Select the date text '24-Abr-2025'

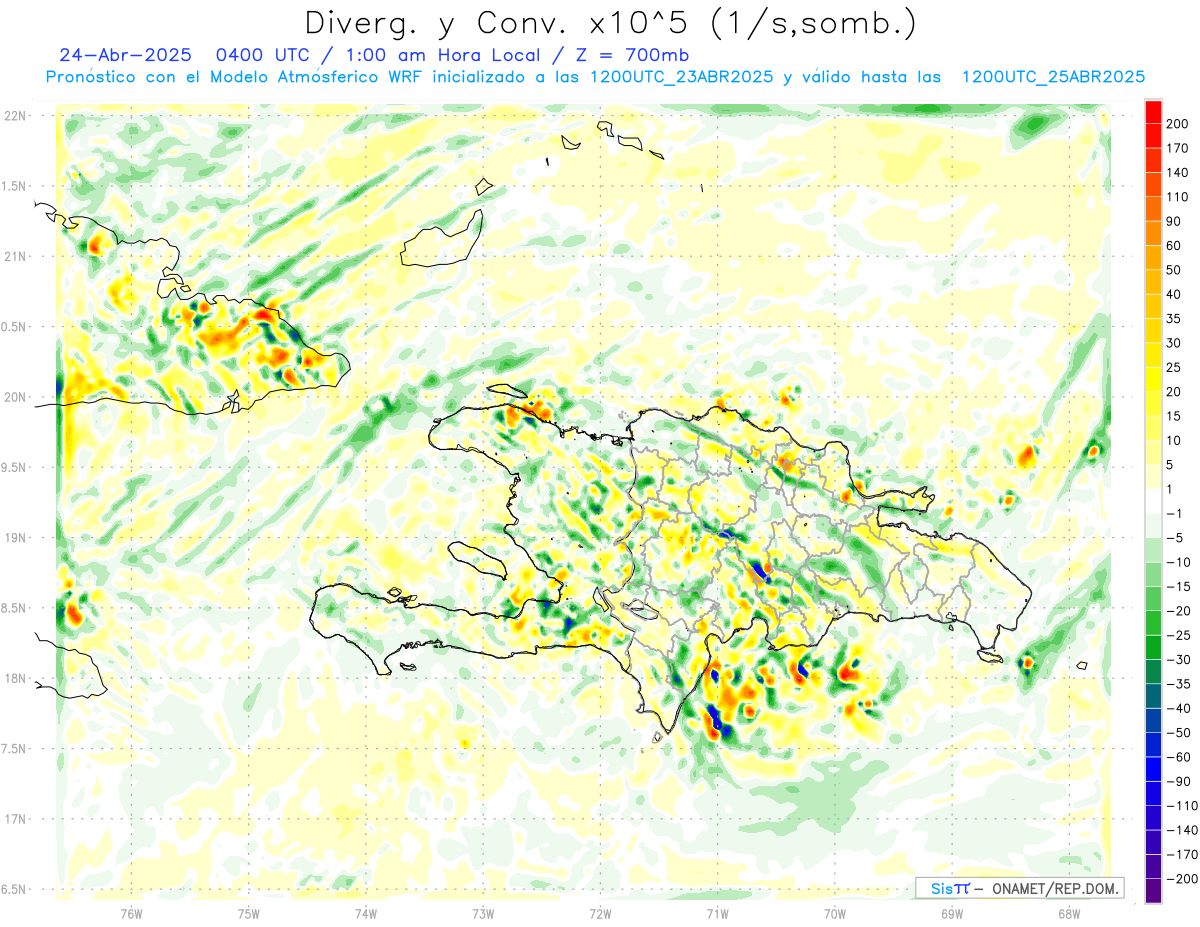point(124,55)
